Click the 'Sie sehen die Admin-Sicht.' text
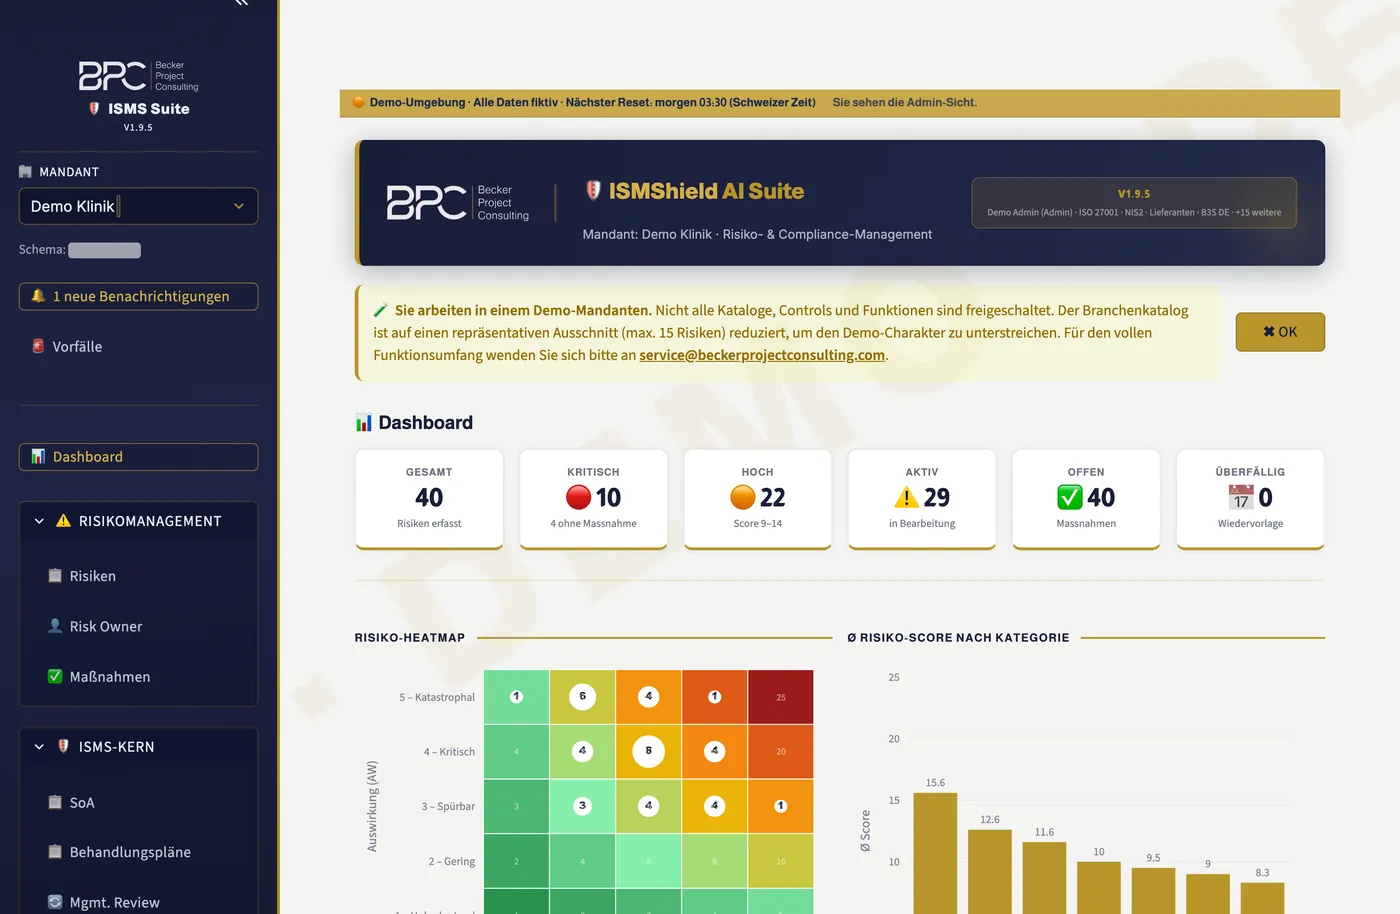The image size is (1400, 914). point(905,102)
